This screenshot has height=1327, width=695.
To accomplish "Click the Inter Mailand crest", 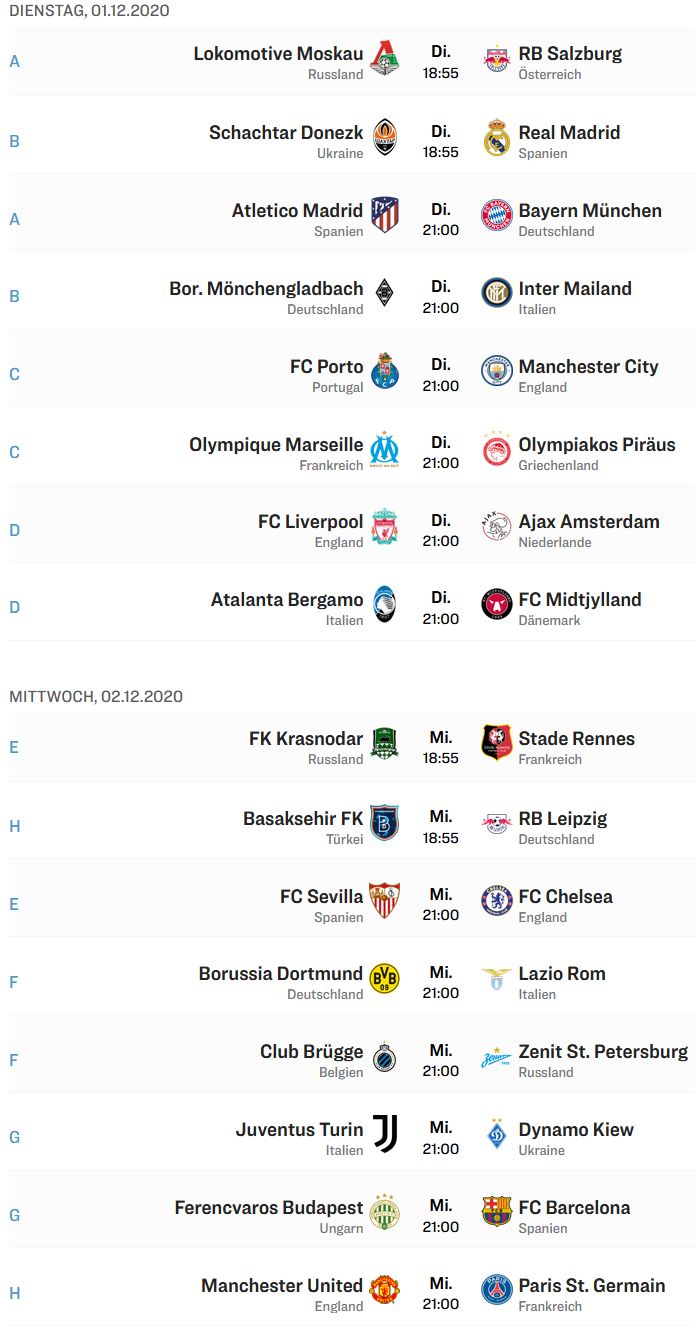I will click(497, 293).
